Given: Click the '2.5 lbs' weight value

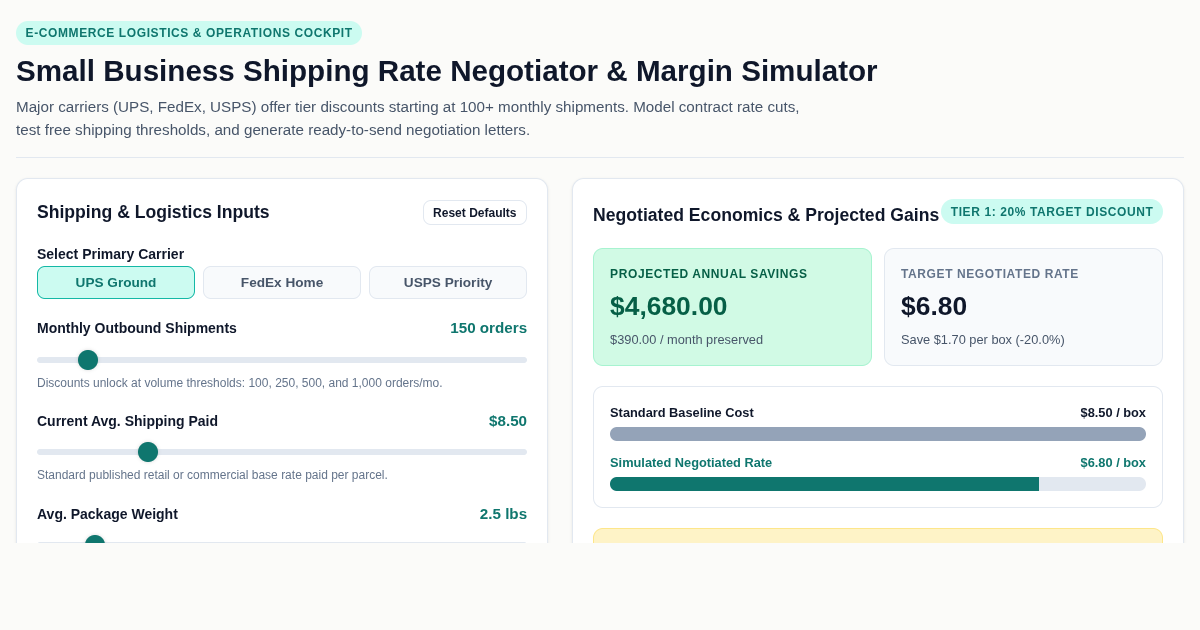Looking at the screenshot, I should (503, 514).
